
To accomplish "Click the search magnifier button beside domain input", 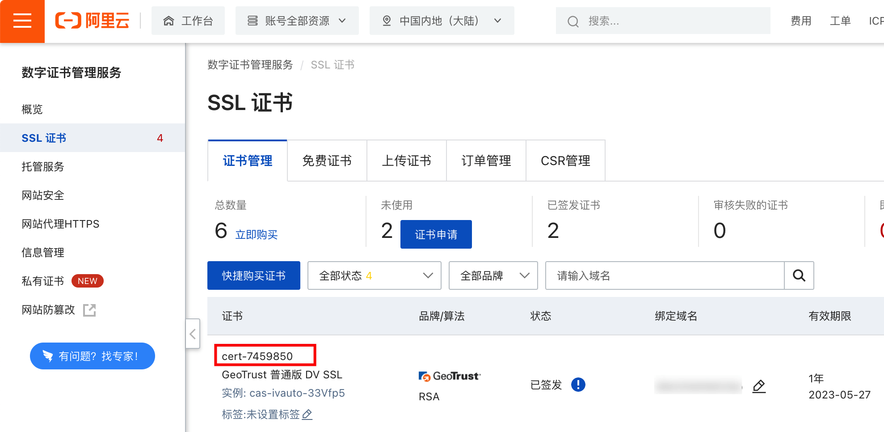I will 799,275.
